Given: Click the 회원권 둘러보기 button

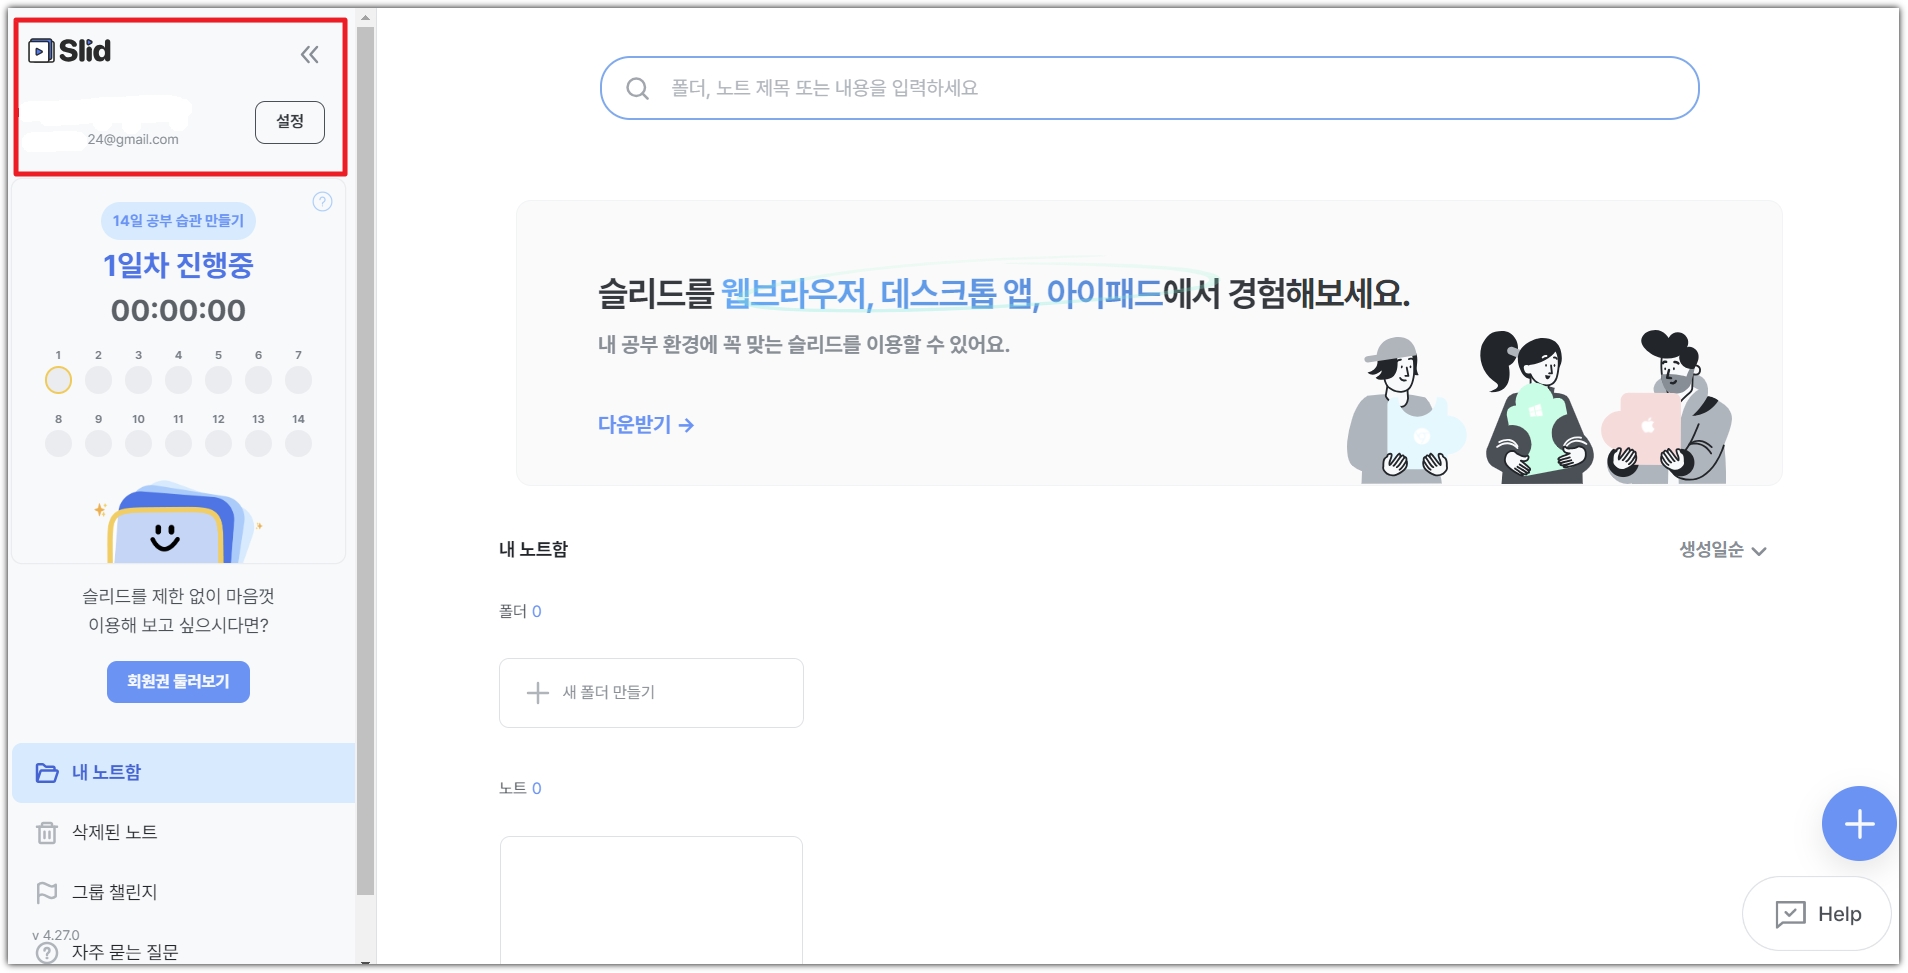Looking at the screenshot, I should coord(178,681).
